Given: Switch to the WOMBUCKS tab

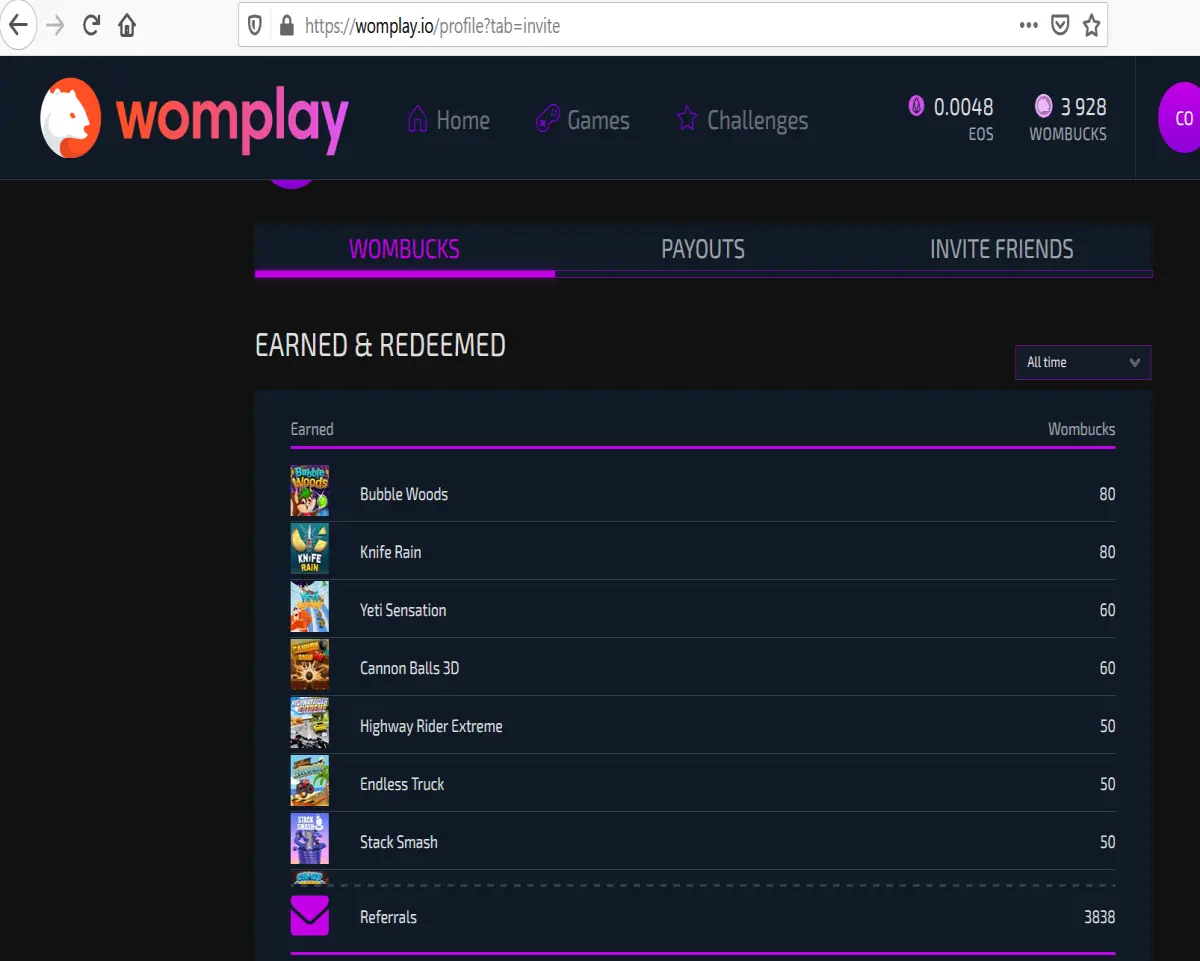Looking at the screenshot, I should 404,249.
